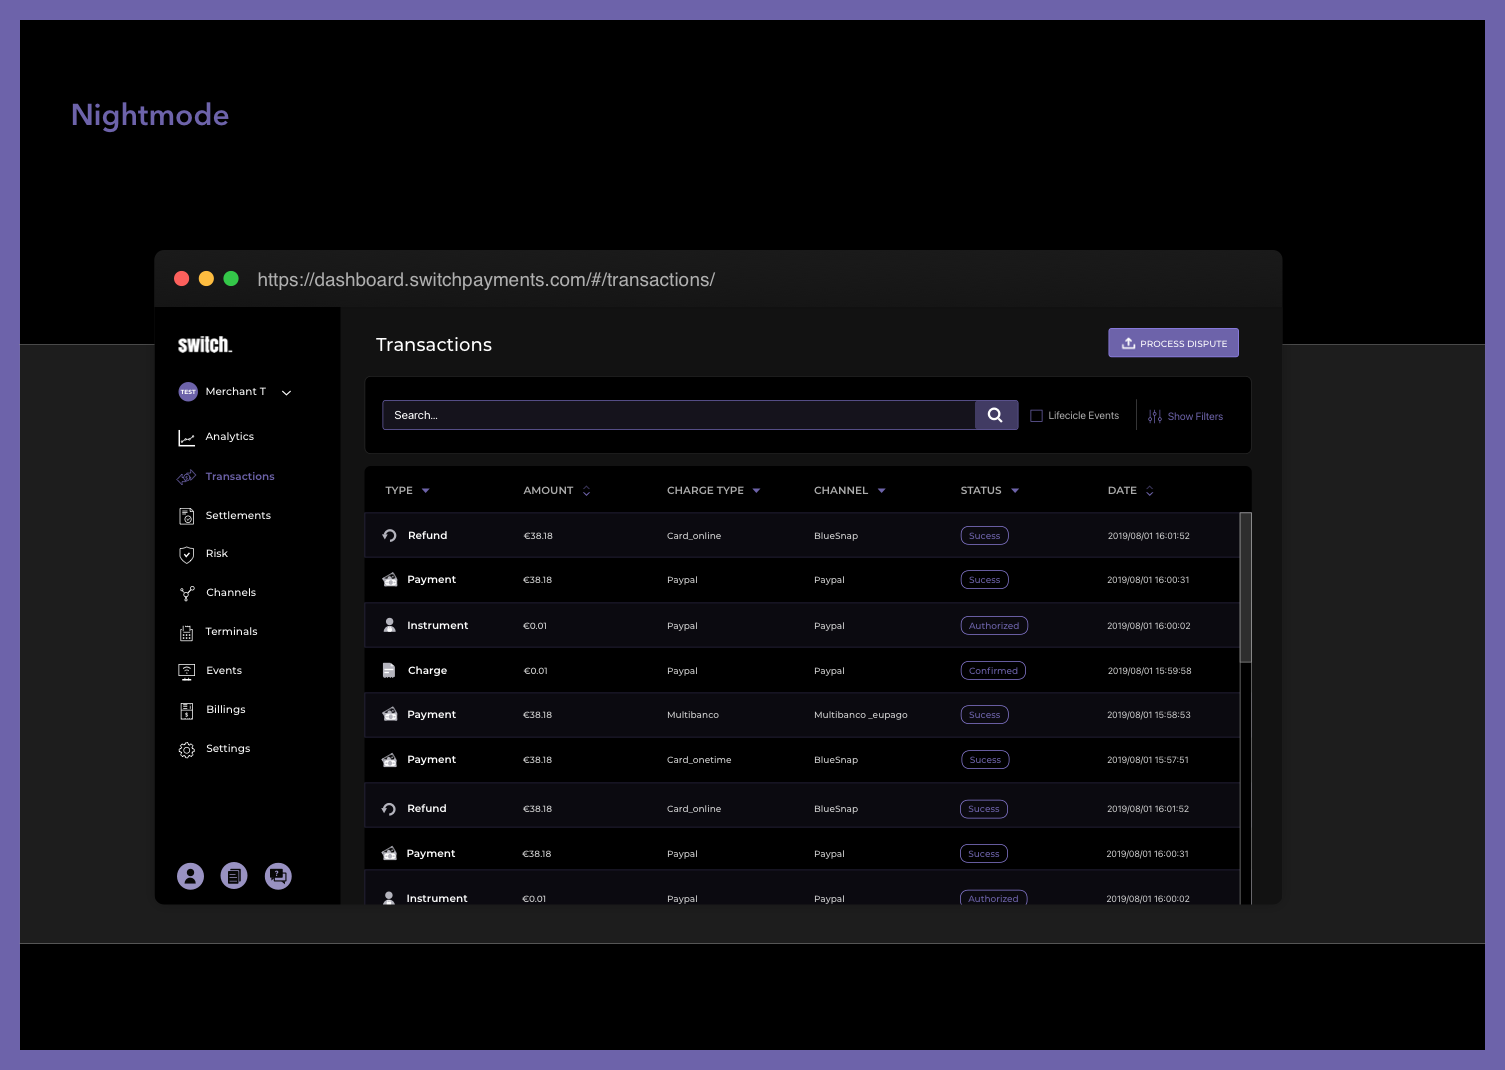Viewport: 1505px width, 1070px height.
Task: Navigate to Channels in the sidebar
Action: click(231, 593)
